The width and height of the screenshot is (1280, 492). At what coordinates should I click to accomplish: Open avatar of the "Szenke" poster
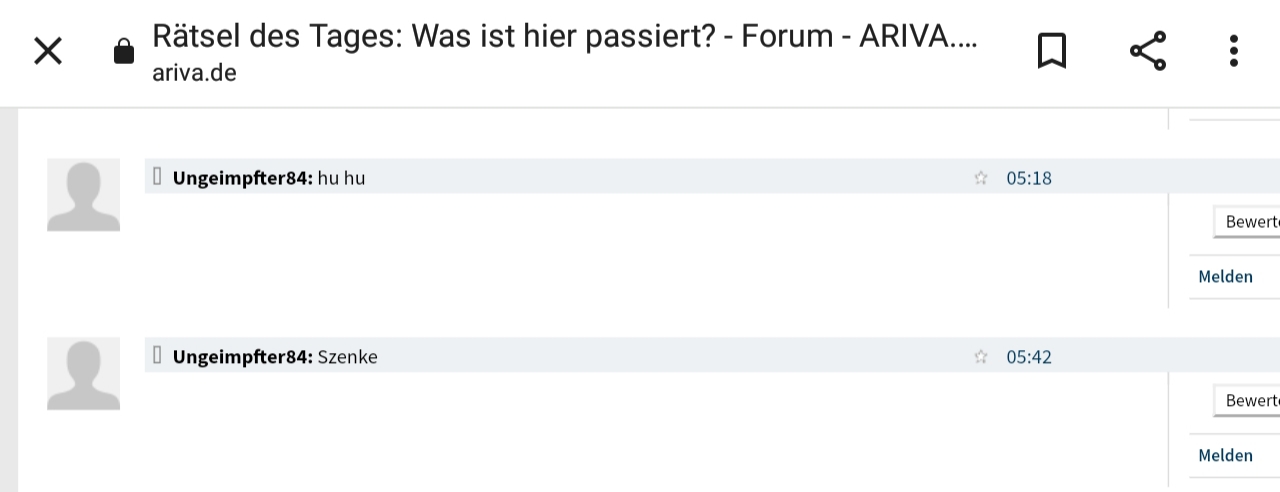point(83,374)
